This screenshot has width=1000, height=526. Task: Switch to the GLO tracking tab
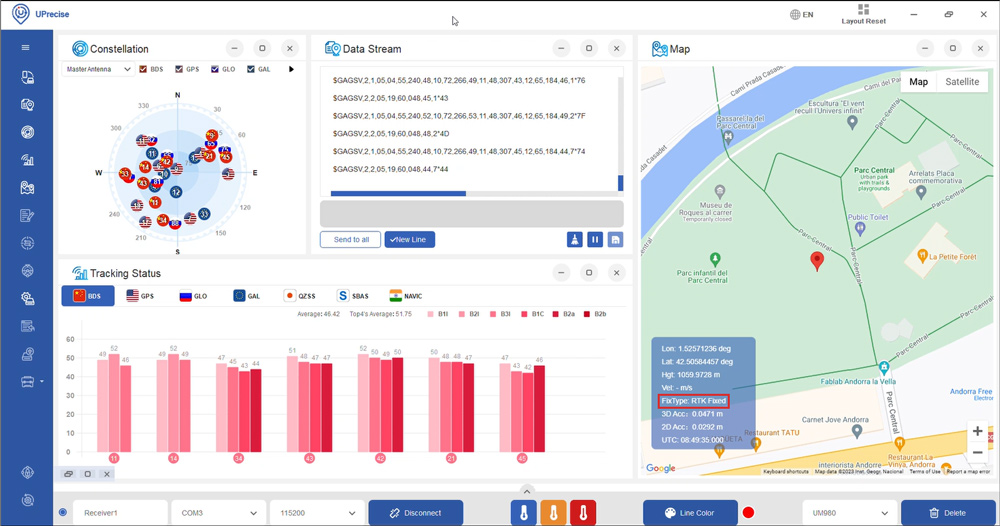(193, 296)
